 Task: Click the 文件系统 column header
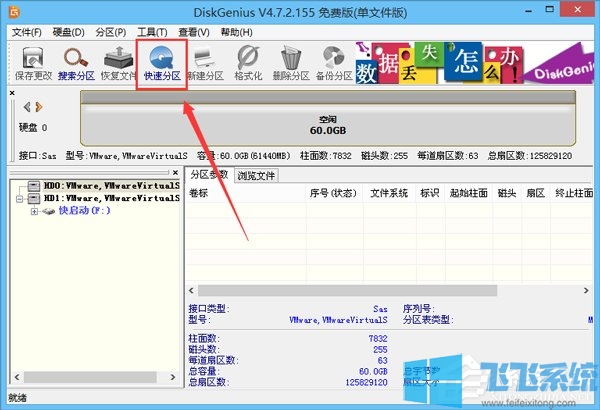pos(389,193)
